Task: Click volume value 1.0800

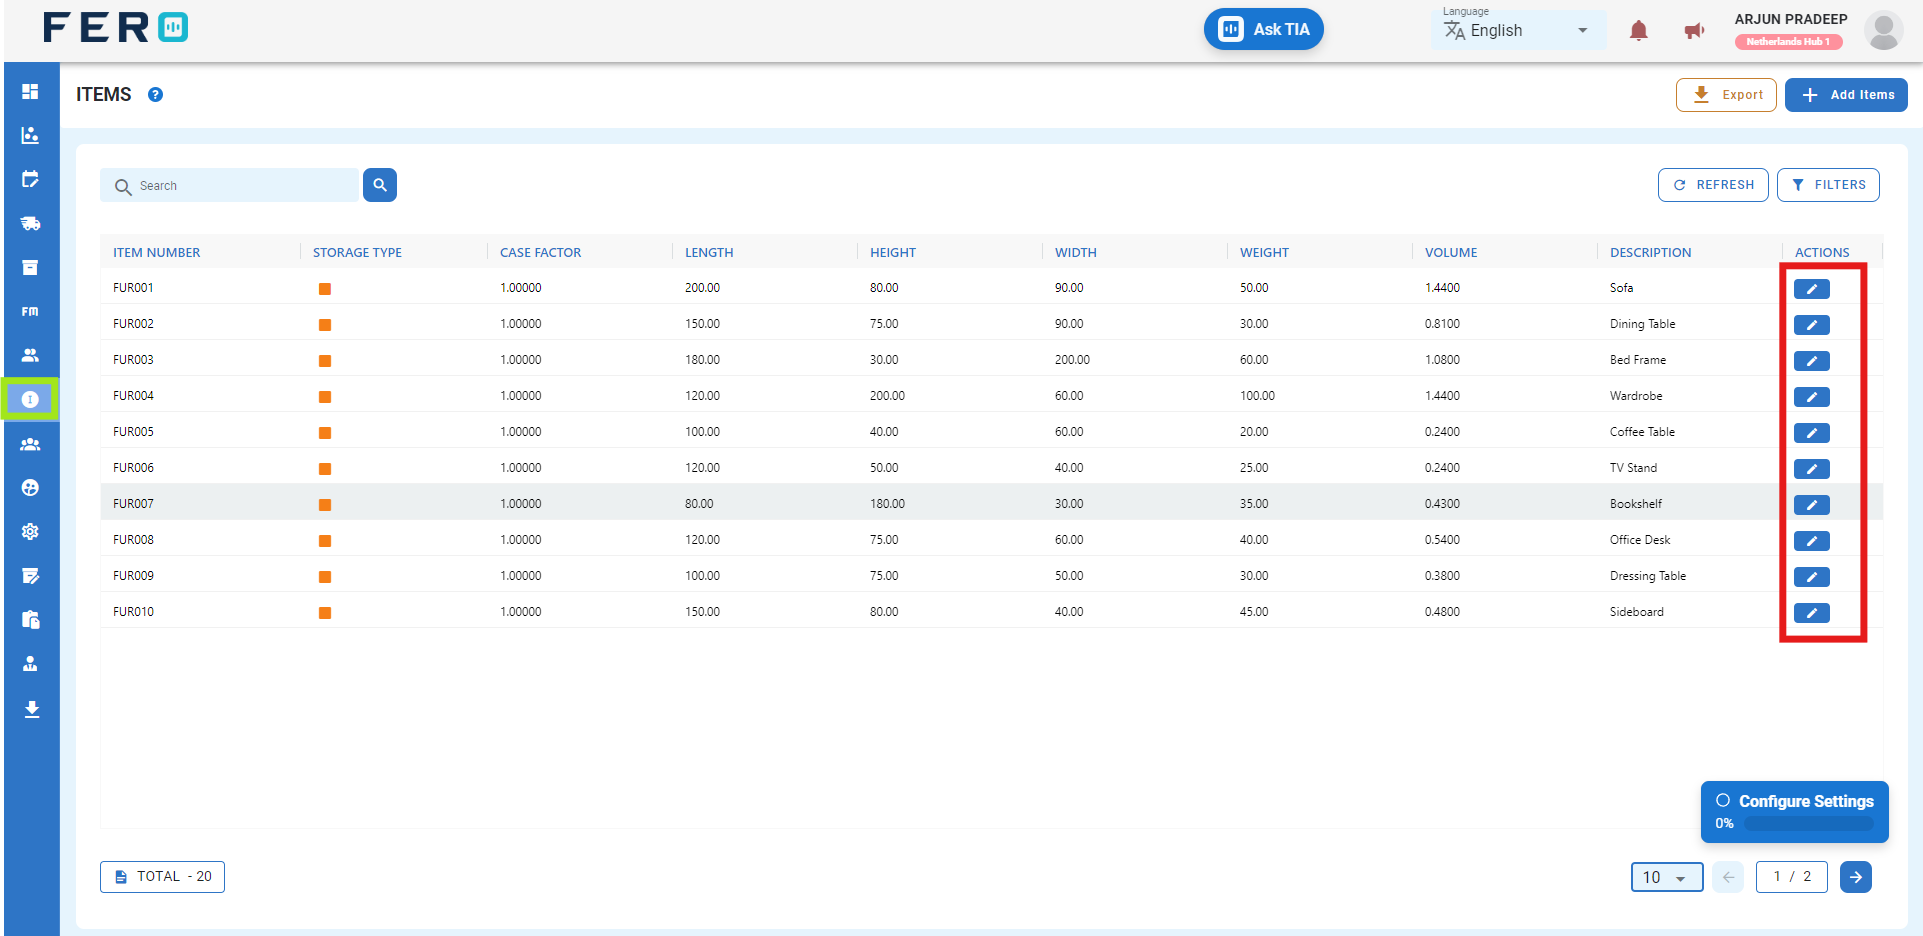Action: tap(1442, 360)
